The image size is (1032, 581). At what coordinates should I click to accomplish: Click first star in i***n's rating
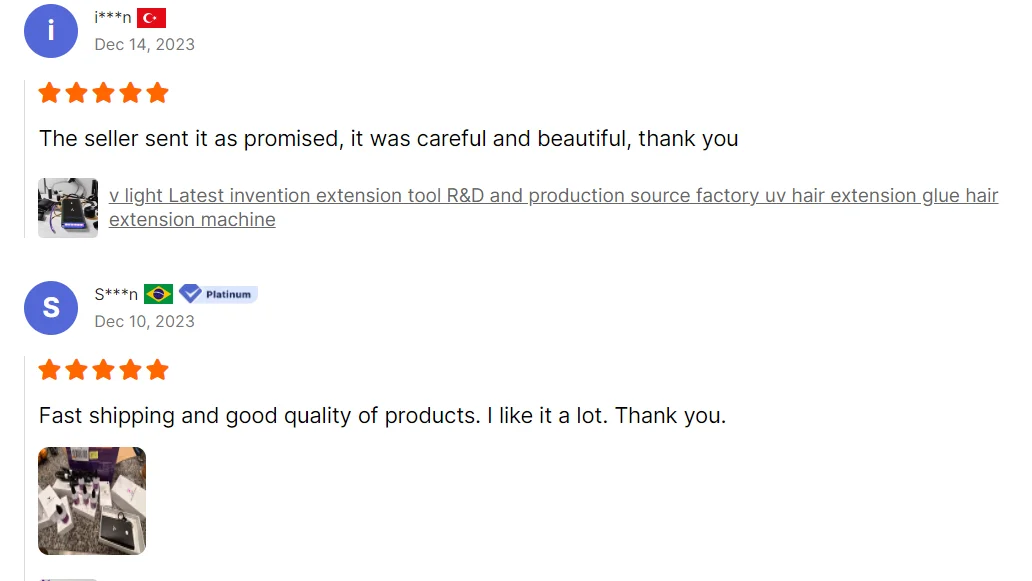pos(49,94)
